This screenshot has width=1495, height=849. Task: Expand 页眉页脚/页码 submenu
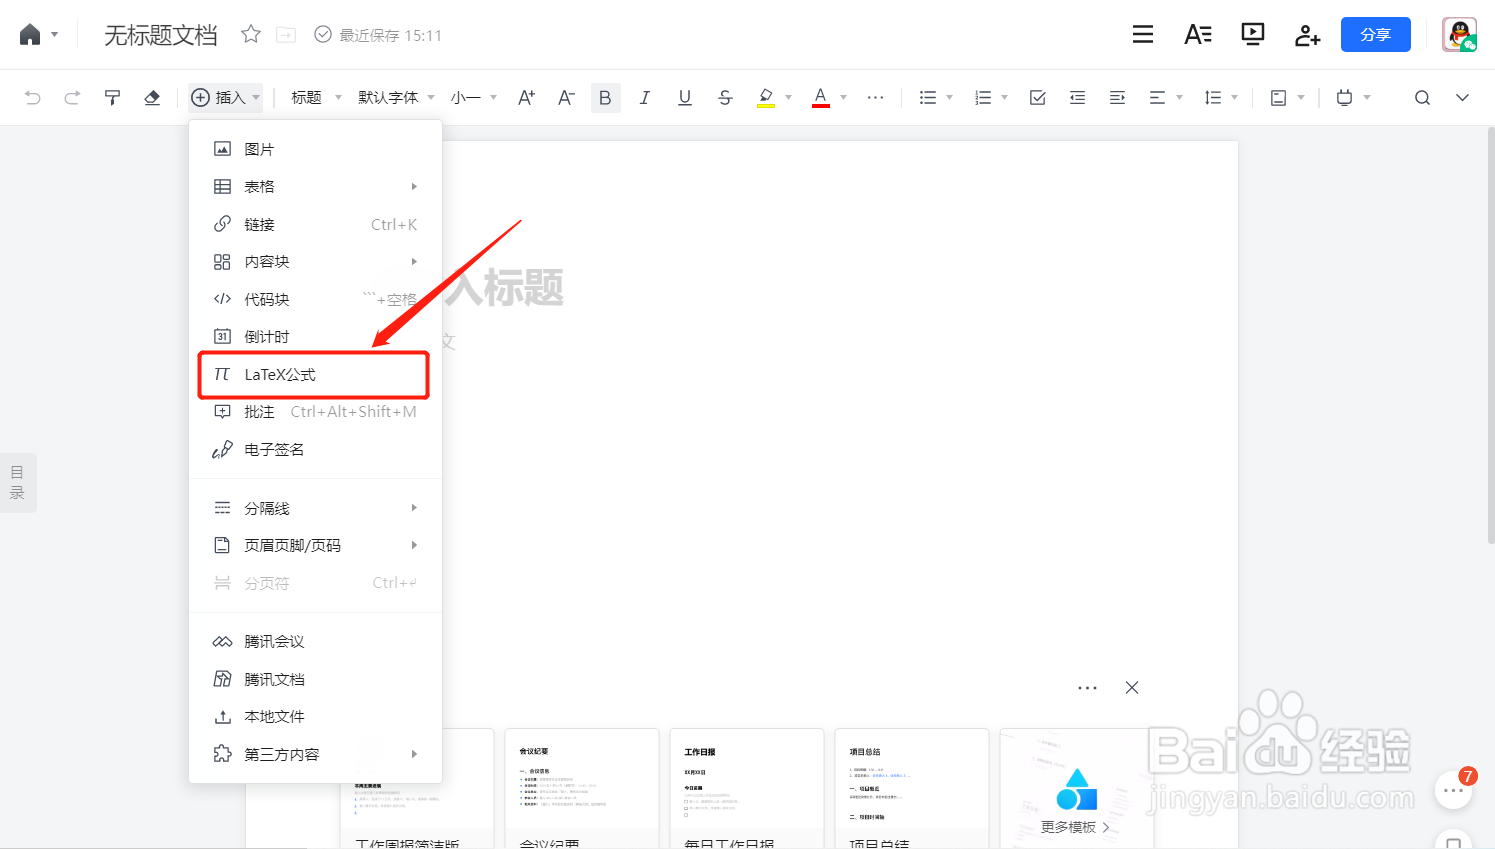click(315, 545)
